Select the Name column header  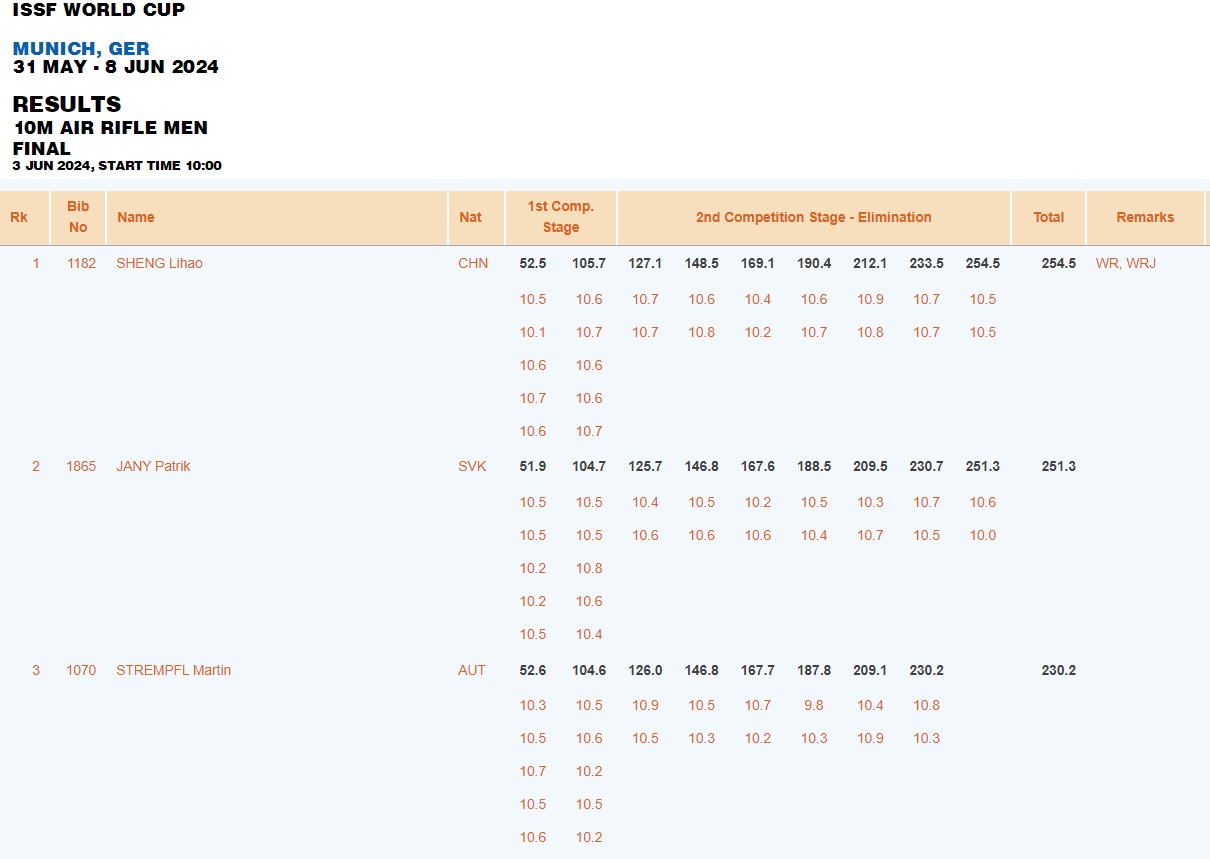click(x=136, y=217)
